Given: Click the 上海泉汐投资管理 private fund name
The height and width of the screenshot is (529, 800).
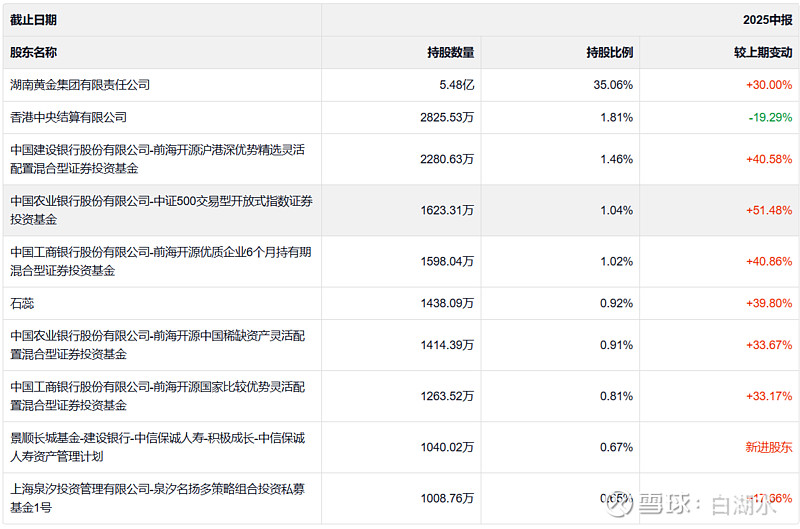Looking at the screenshot, I should pos(158,498).
